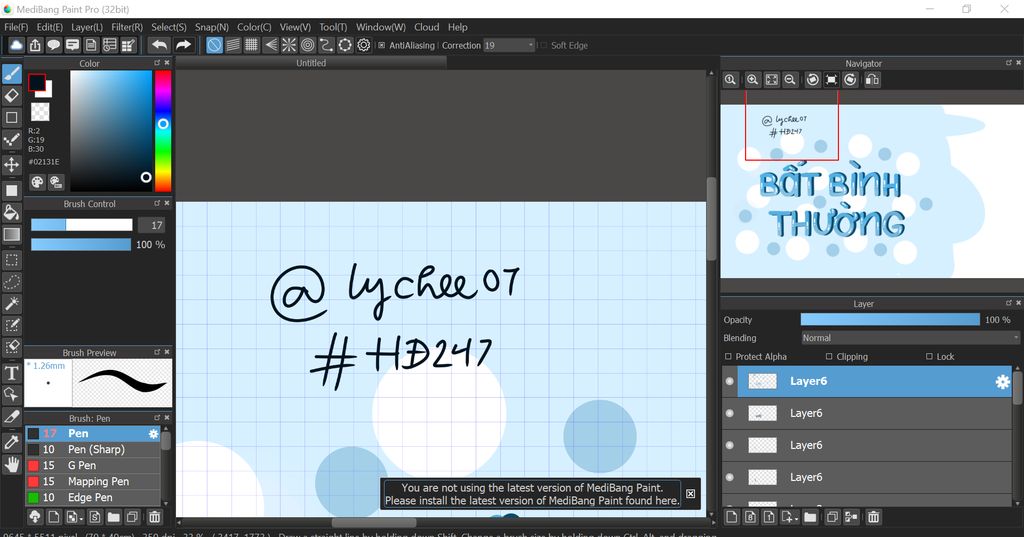
Task: Enable the grid snap icon
Action: (x=251, y=45)
